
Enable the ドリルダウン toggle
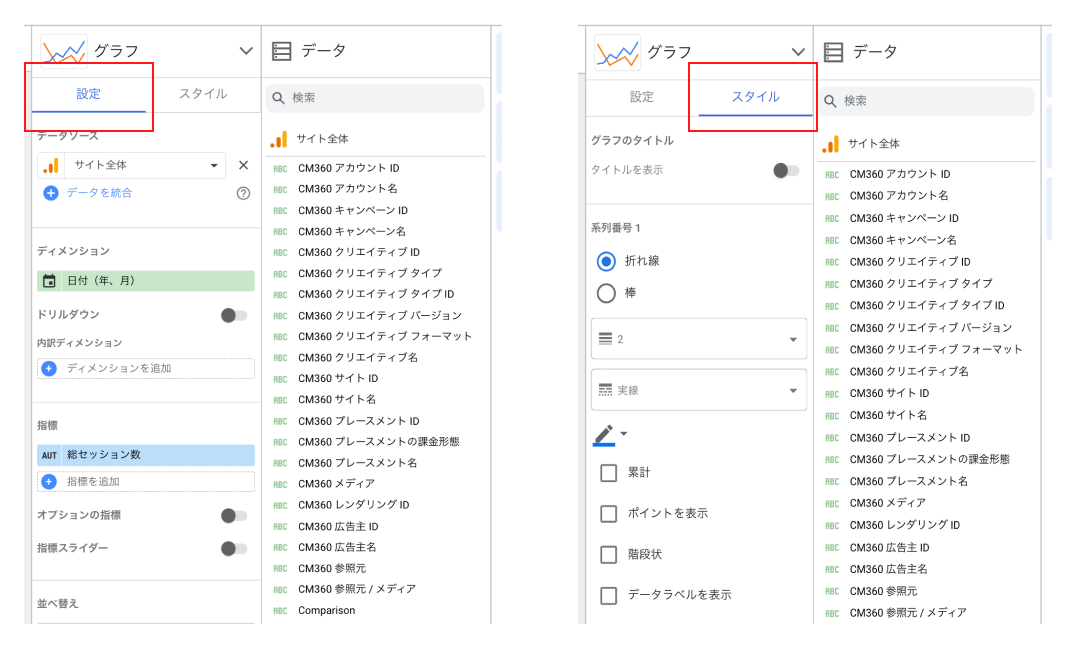(234, 313)
